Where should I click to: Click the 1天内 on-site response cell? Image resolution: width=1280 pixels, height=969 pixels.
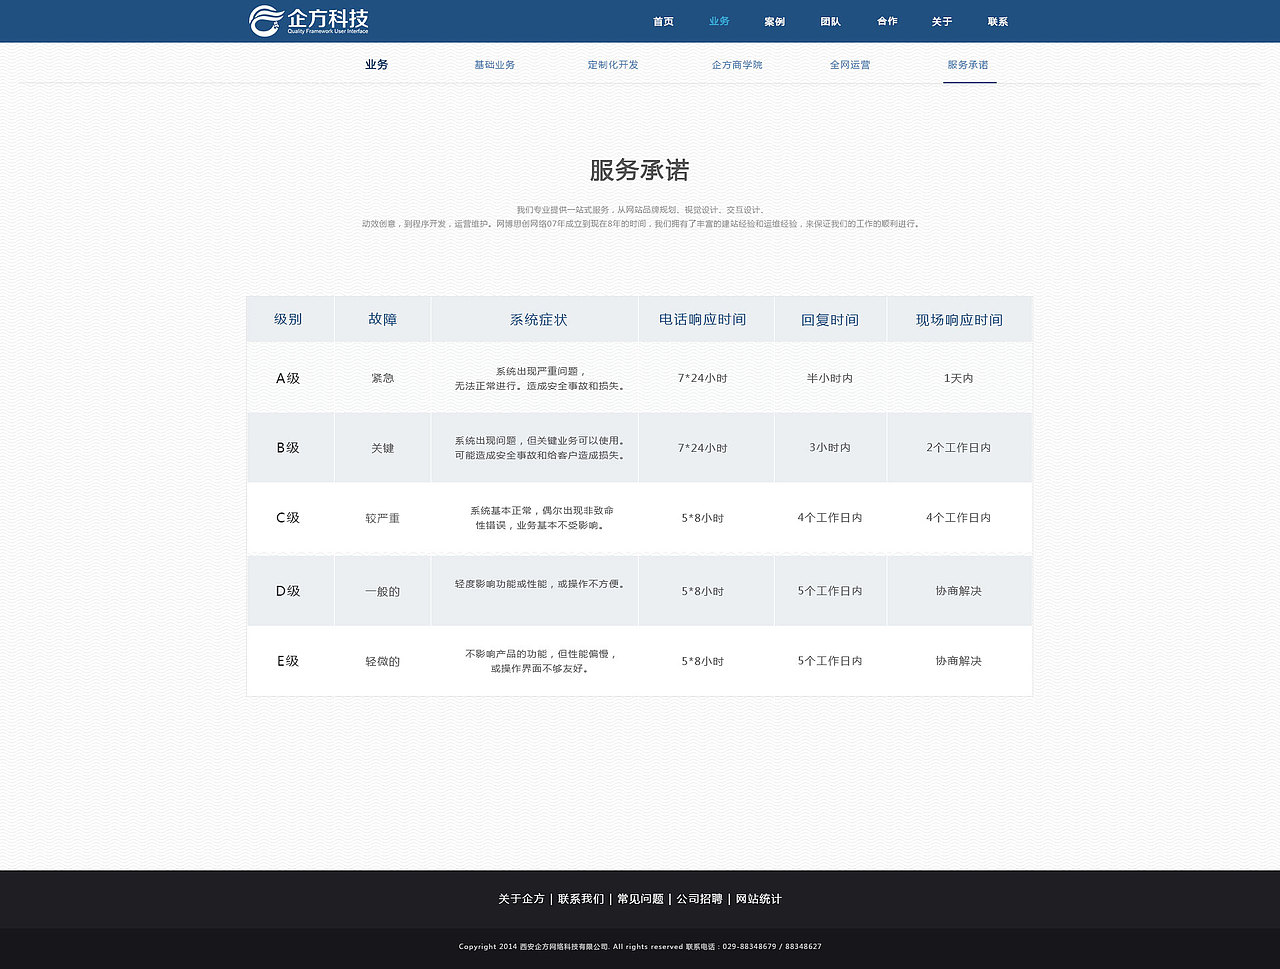959,378
